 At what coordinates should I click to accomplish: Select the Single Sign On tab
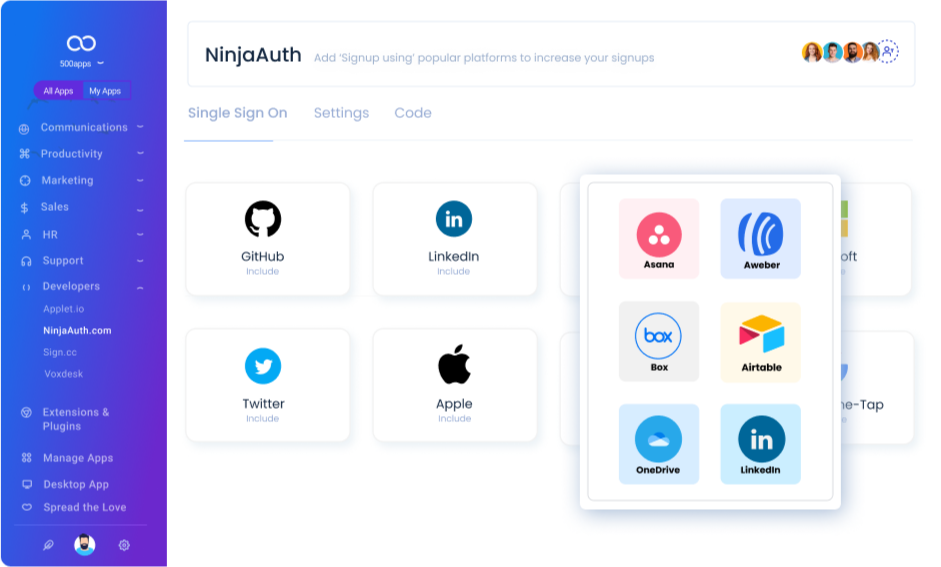pyautogui.click(x=238, y=113)
